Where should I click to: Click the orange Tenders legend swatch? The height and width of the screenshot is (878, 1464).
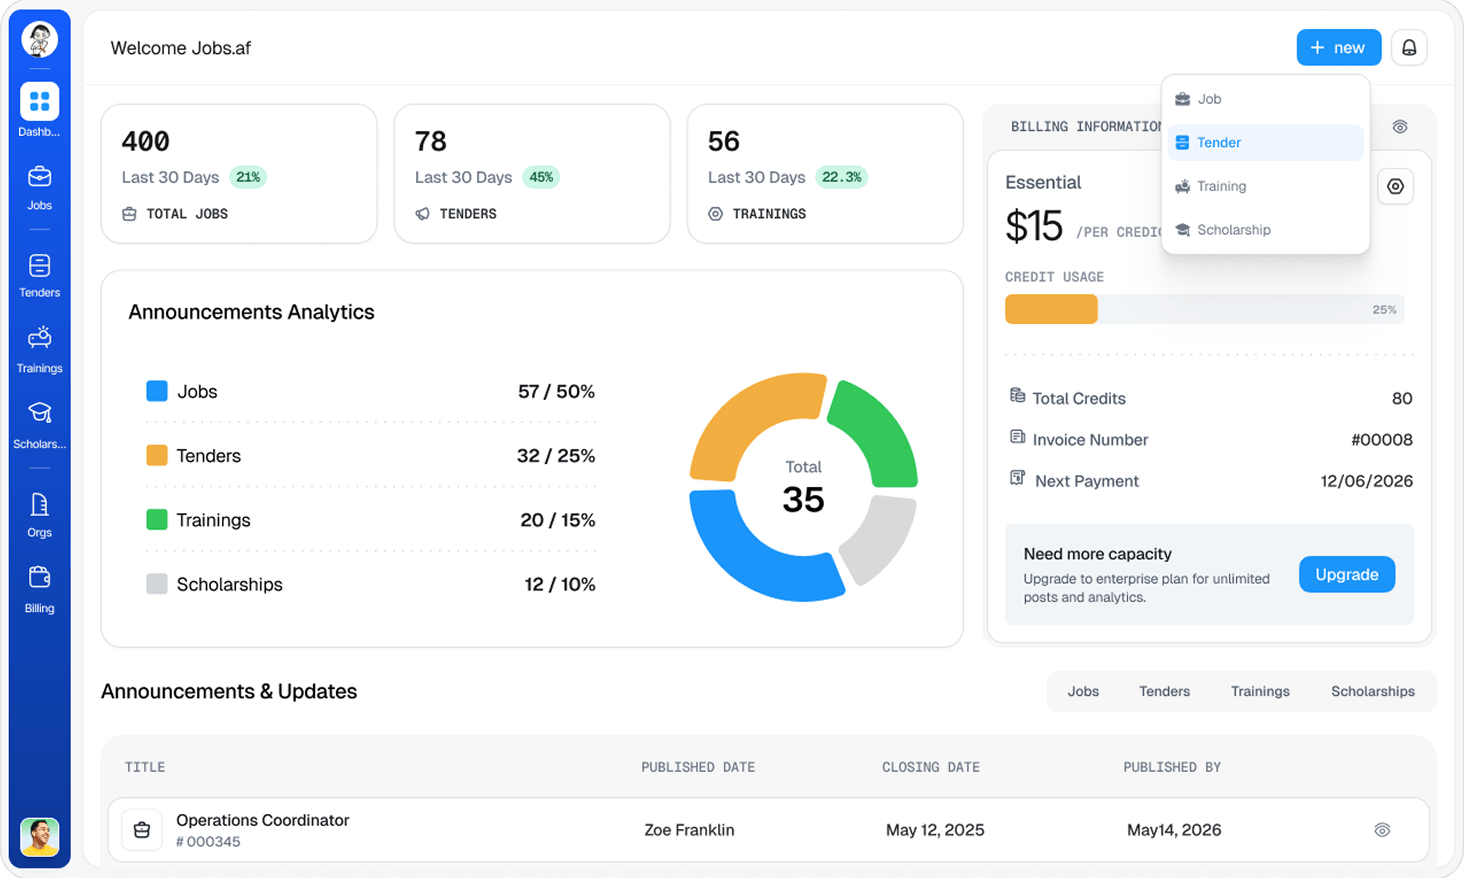click(x=157, y=455)
